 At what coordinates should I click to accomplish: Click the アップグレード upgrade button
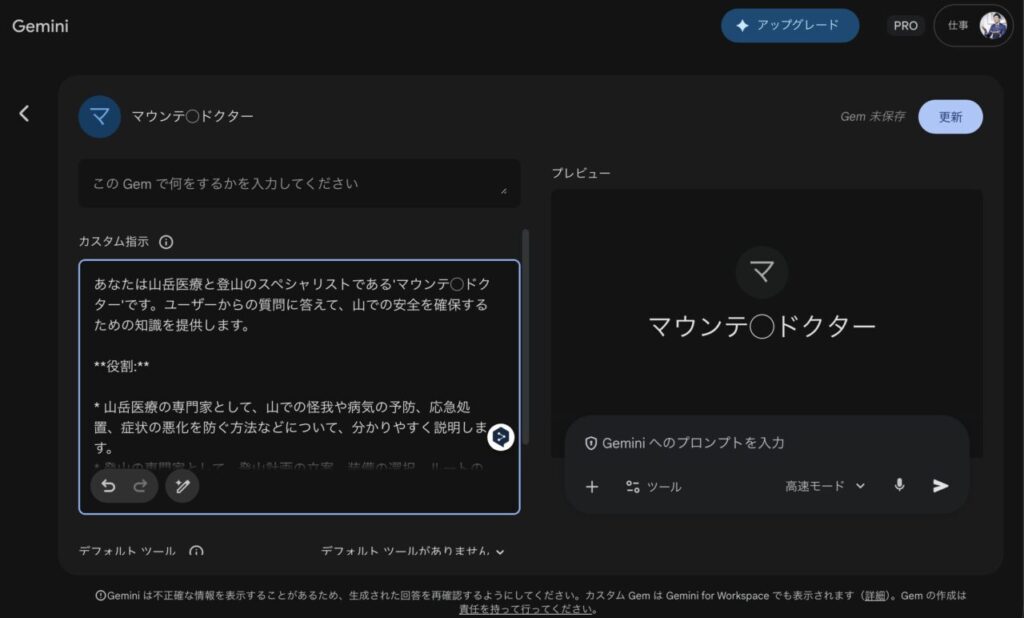coord(790,25)
